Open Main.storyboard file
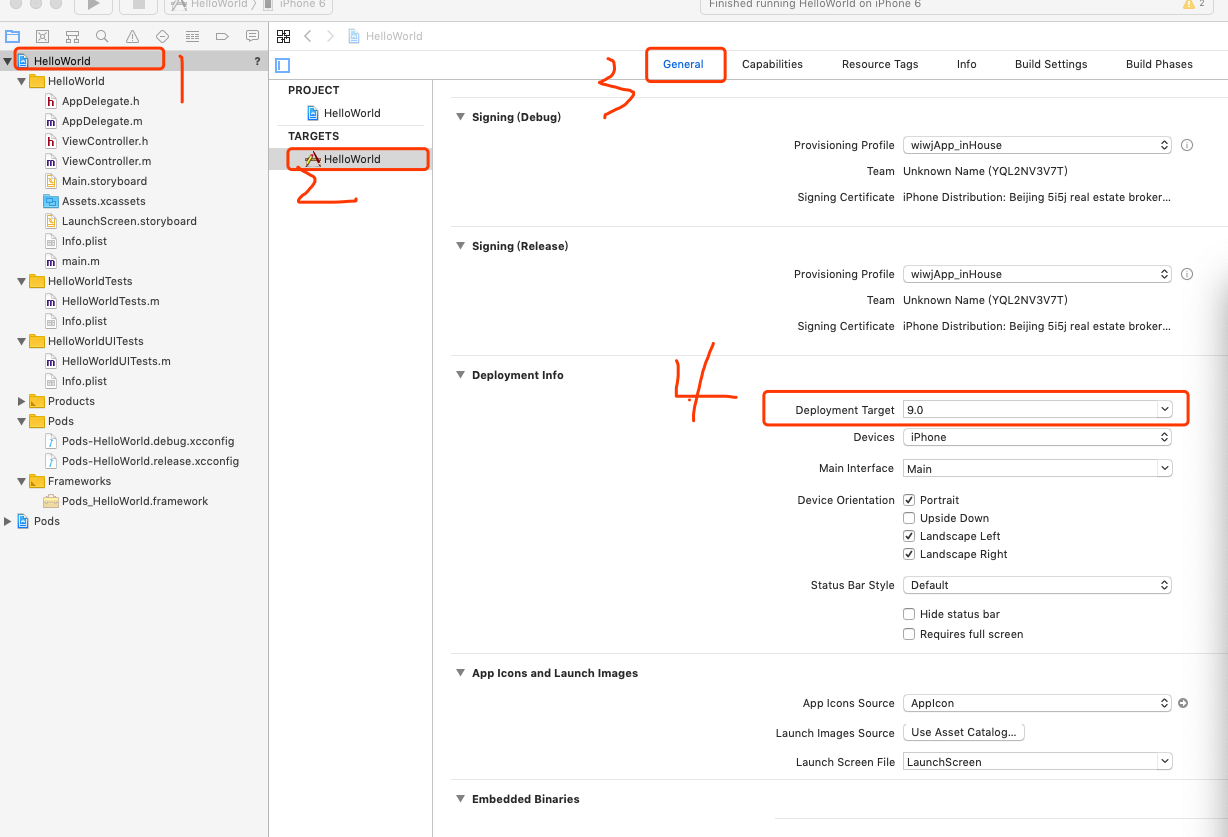Screen dimensions: 1228x837 click(x=95, y=181)
